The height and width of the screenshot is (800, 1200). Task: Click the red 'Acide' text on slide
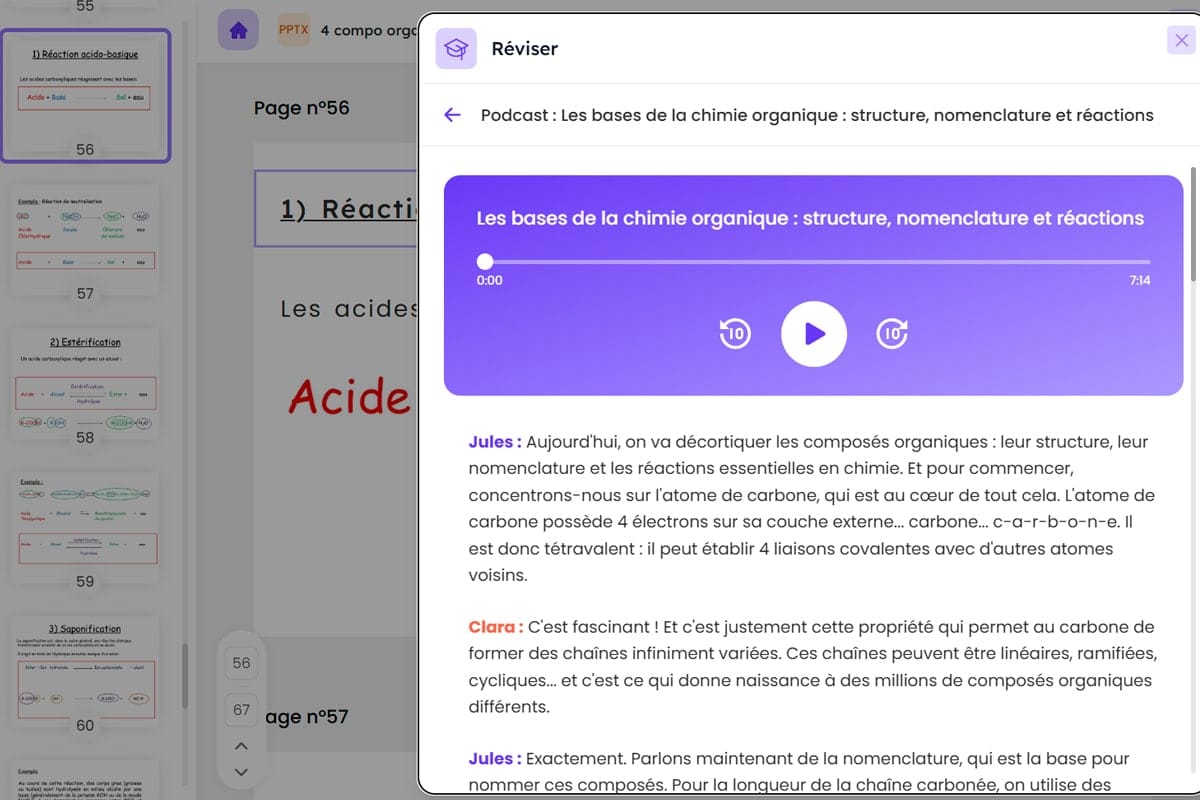click(x=350, y=397)
